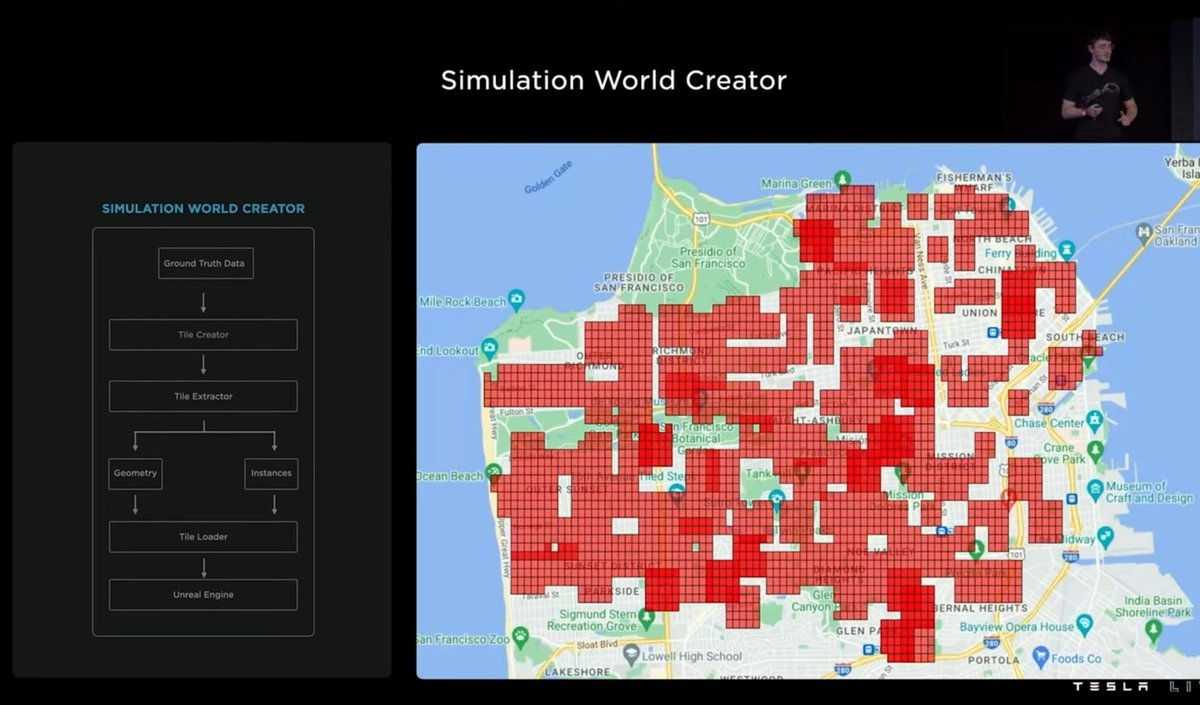Screen dimensions: 1200x705
Task: Click the Geometry branch box
Action: tap(135, 473)
